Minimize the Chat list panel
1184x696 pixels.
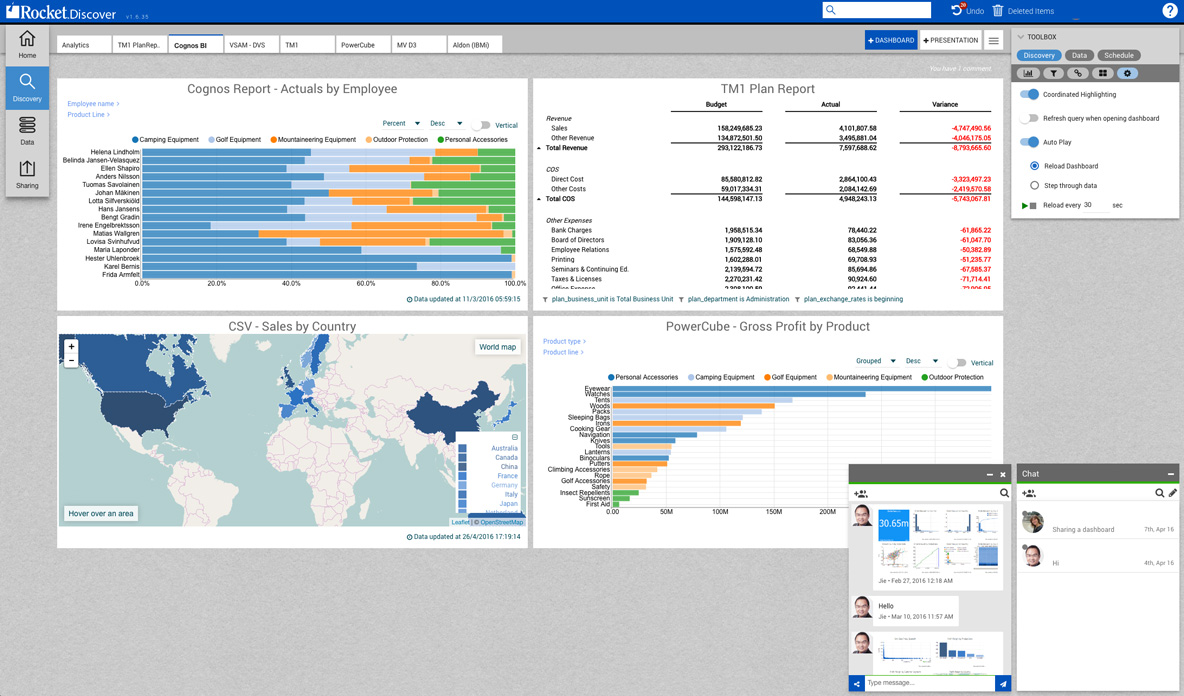1171,474
